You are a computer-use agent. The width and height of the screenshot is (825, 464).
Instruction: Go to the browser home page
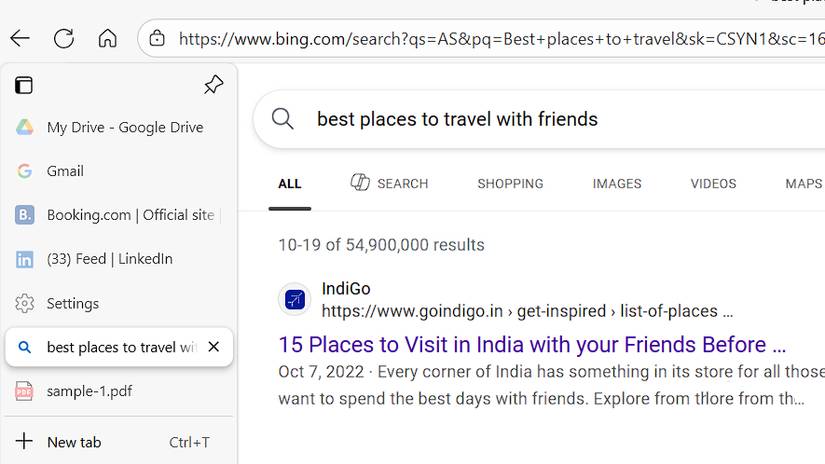(x=107, y=39)
